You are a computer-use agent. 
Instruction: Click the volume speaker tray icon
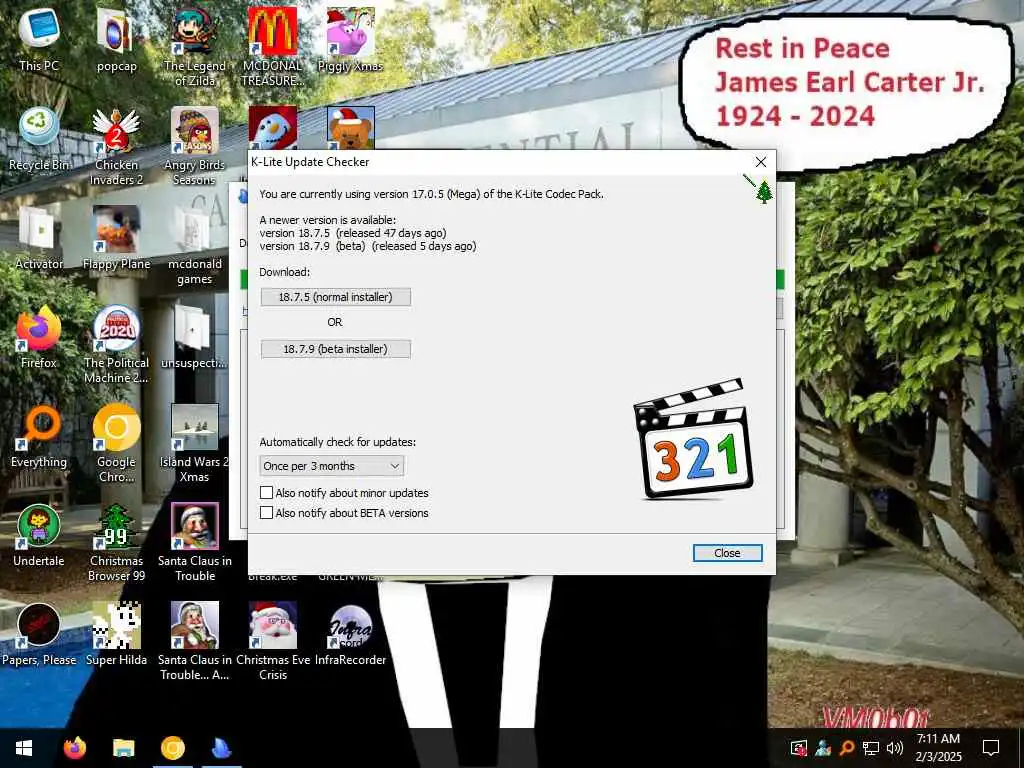click(895, 748)
